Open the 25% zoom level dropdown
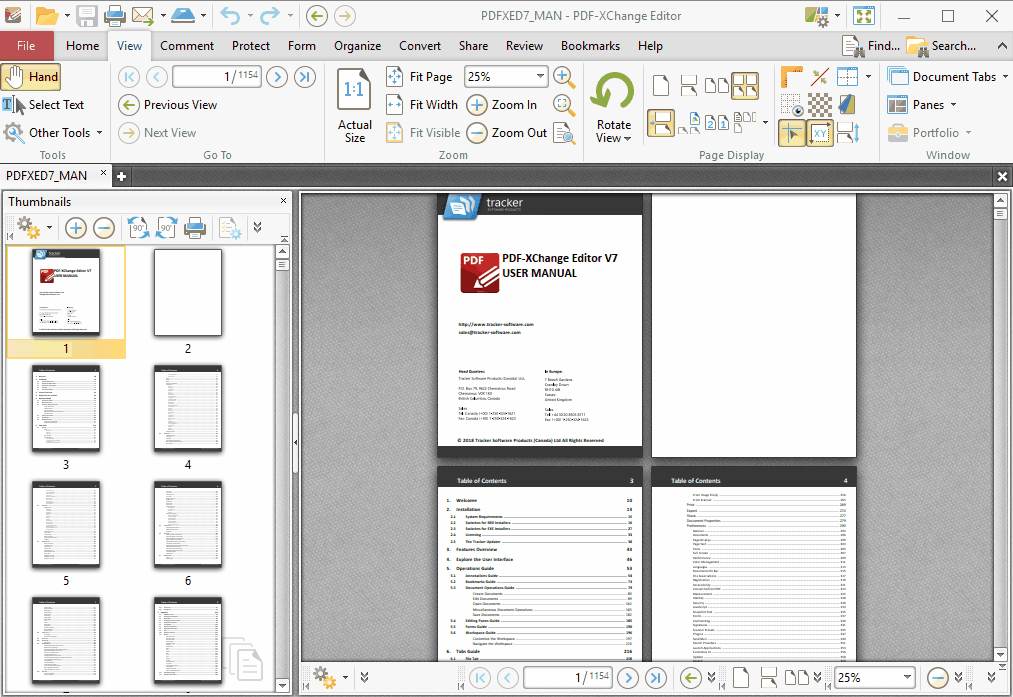Screen dimensions: 1013x697 [540, 77]
